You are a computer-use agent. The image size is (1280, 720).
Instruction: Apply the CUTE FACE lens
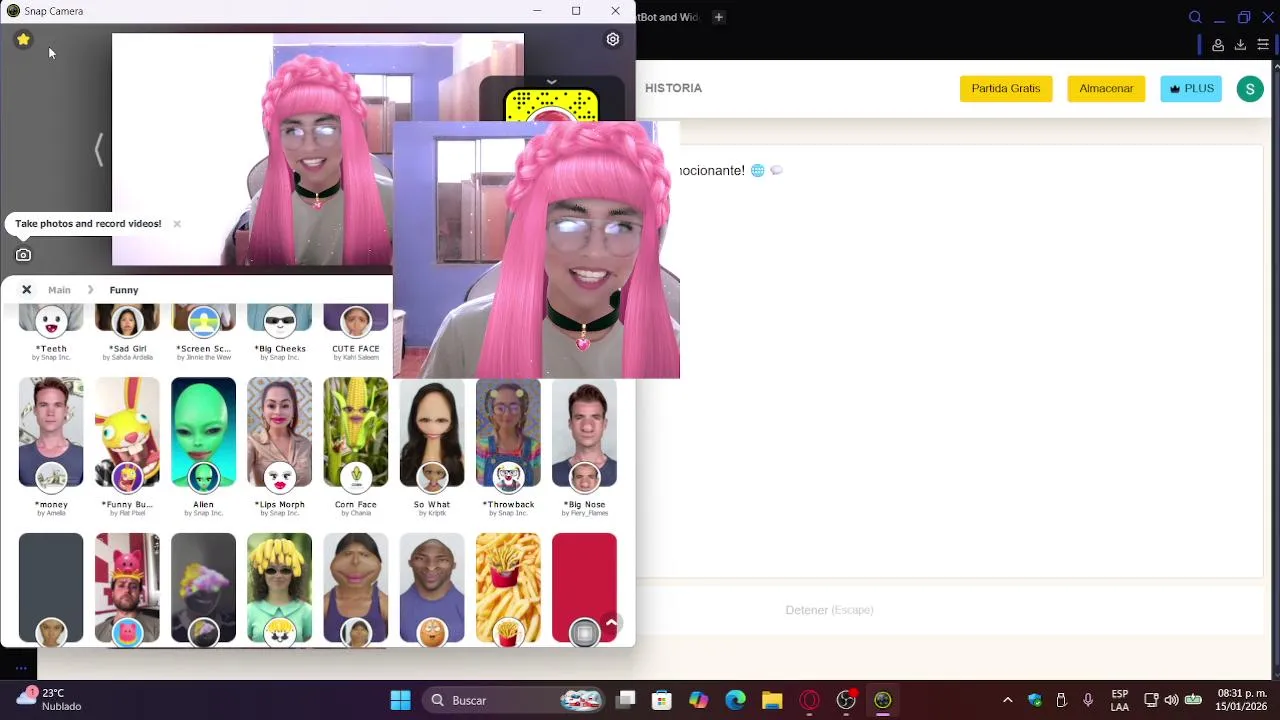click(x=355, y=333)
